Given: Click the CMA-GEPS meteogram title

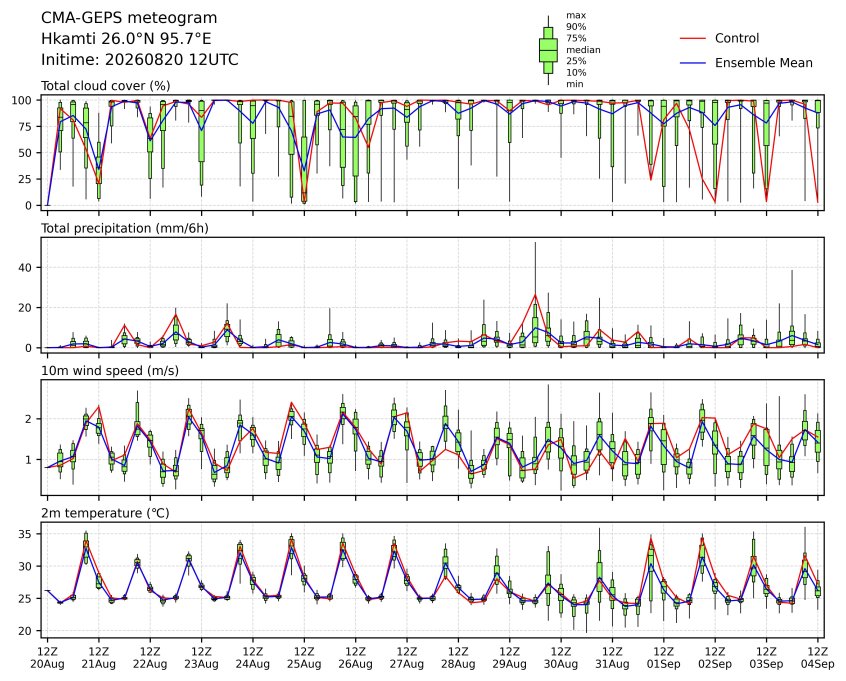Looking at the screenshot, I should point(129,18).
